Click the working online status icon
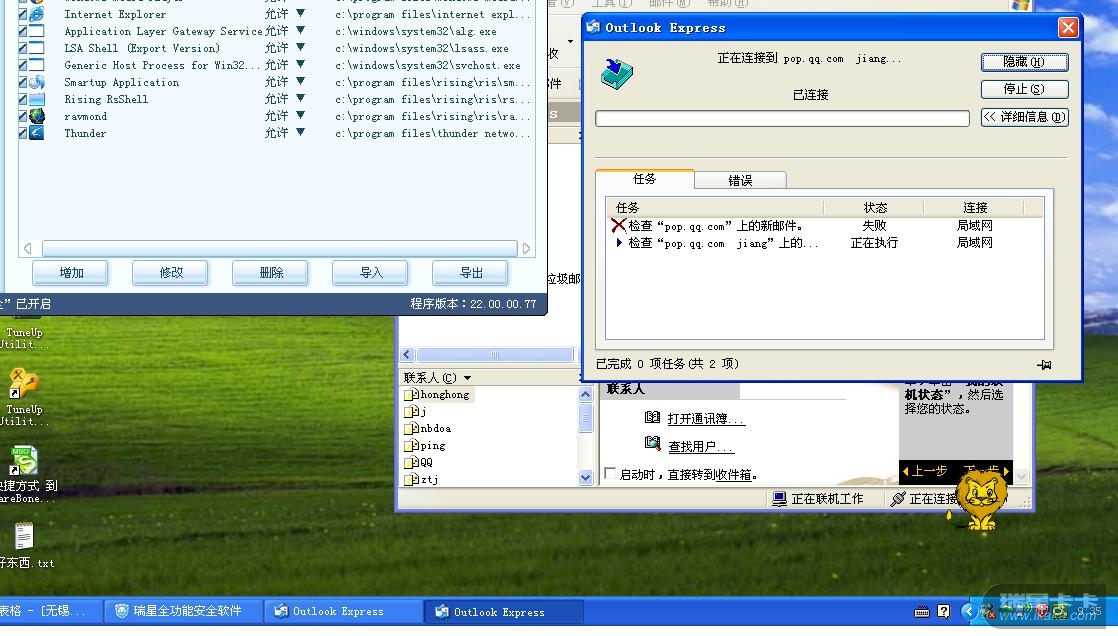 point(779,499)
